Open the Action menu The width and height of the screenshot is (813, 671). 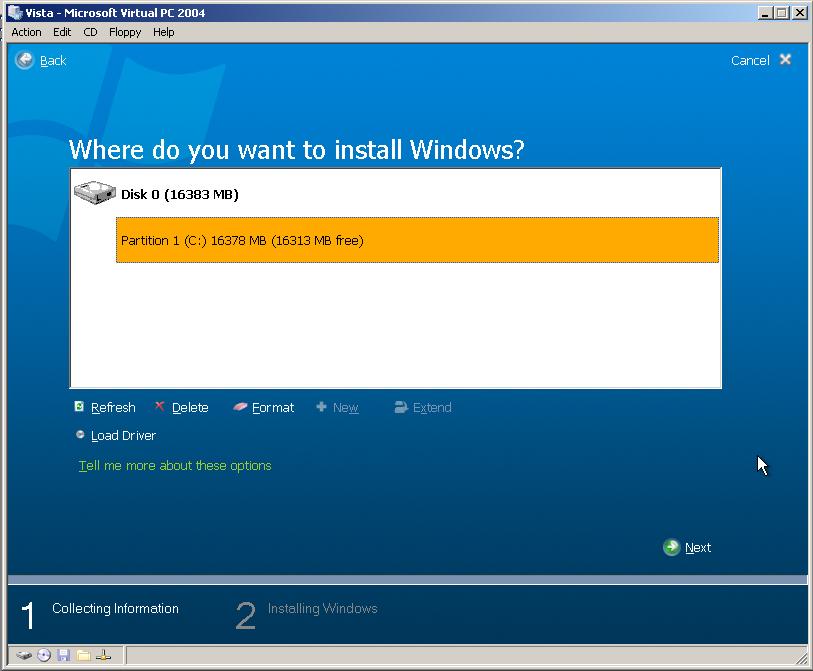coord(26,32)
